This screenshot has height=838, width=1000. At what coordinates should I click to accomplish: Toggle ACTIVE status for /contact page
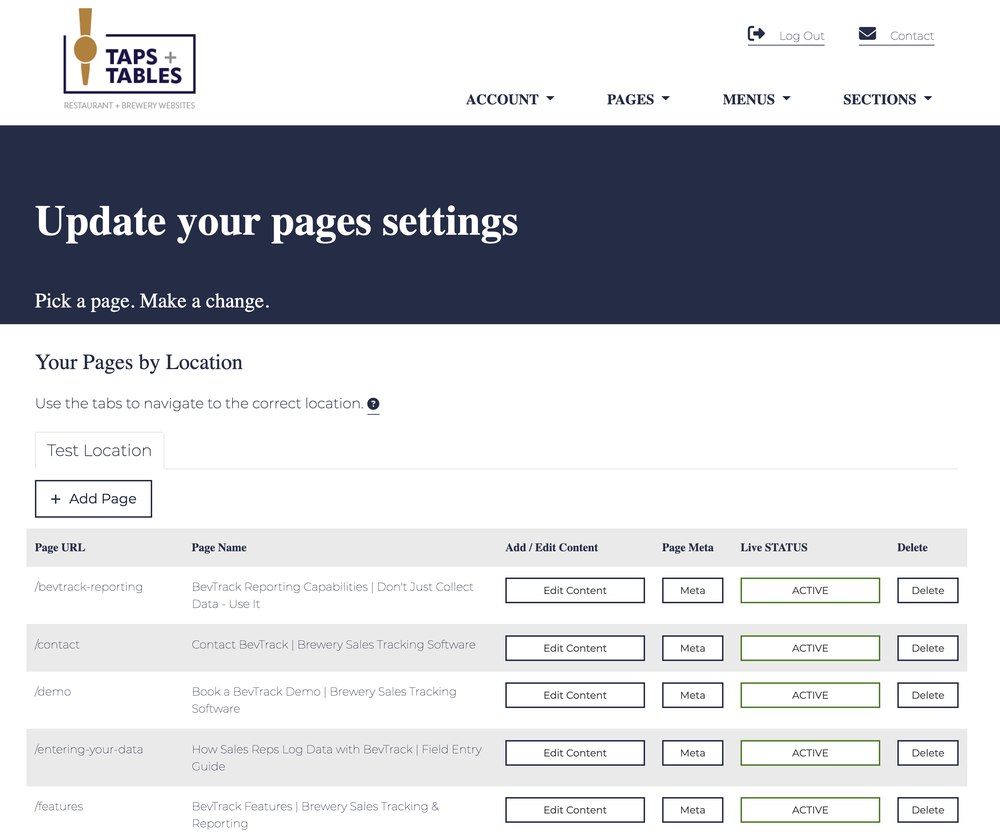810,648
